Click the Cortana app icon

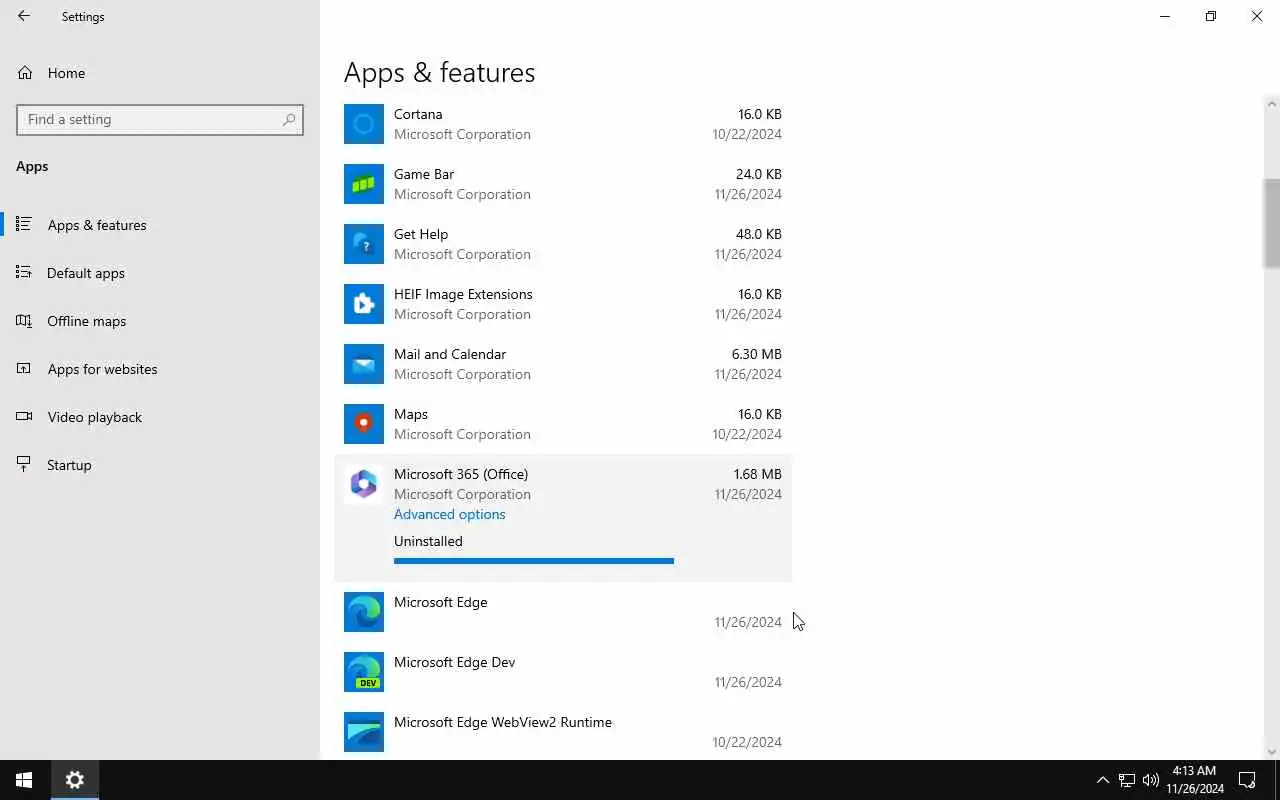click(x=364, y=124)
